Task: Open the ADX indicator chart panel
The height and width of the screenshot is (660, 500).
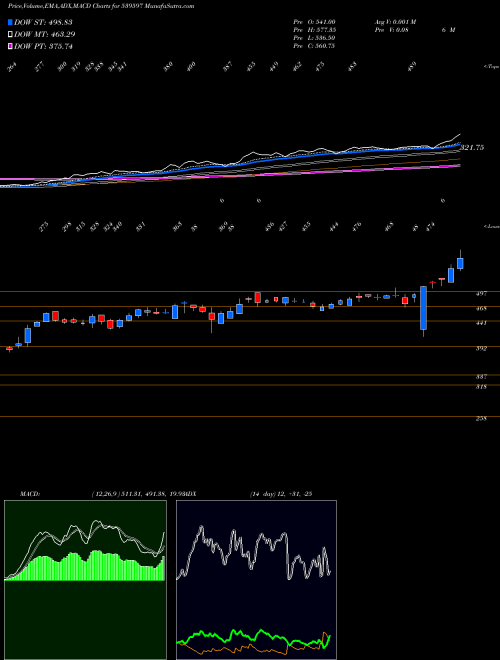Action: pos(256,580)
